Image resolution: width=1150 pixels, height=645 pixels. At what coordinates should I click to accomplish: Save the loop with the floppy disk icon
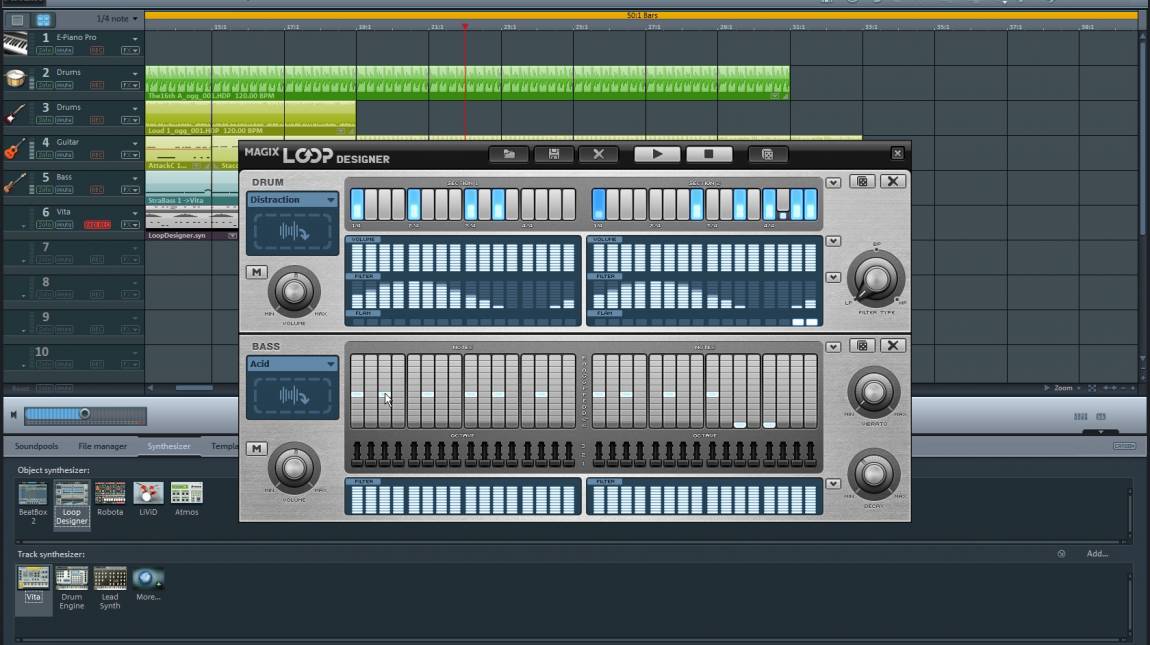point(554,154)
